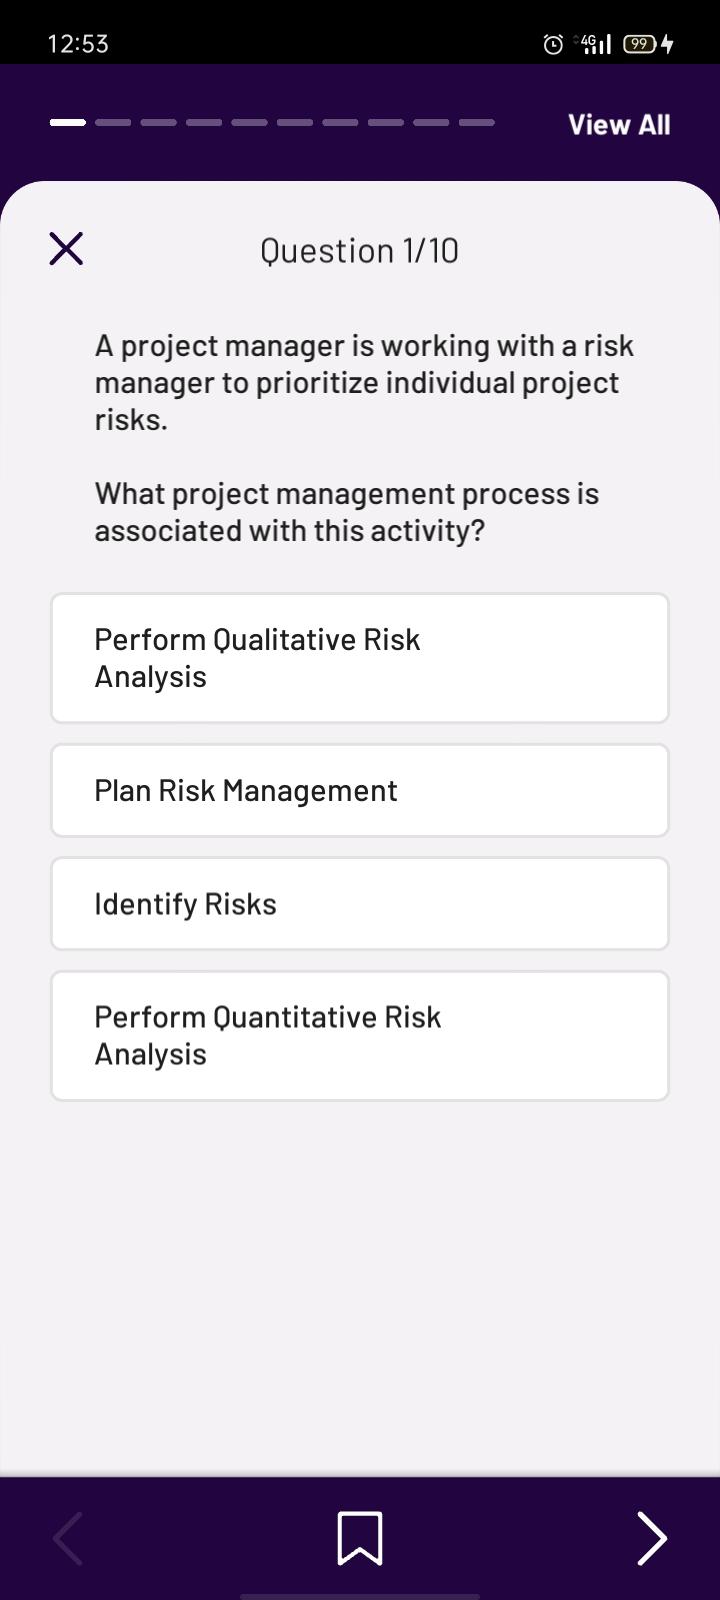Tap the fifth progress segment
The image size is (720, 1600).
coord(249,123)
